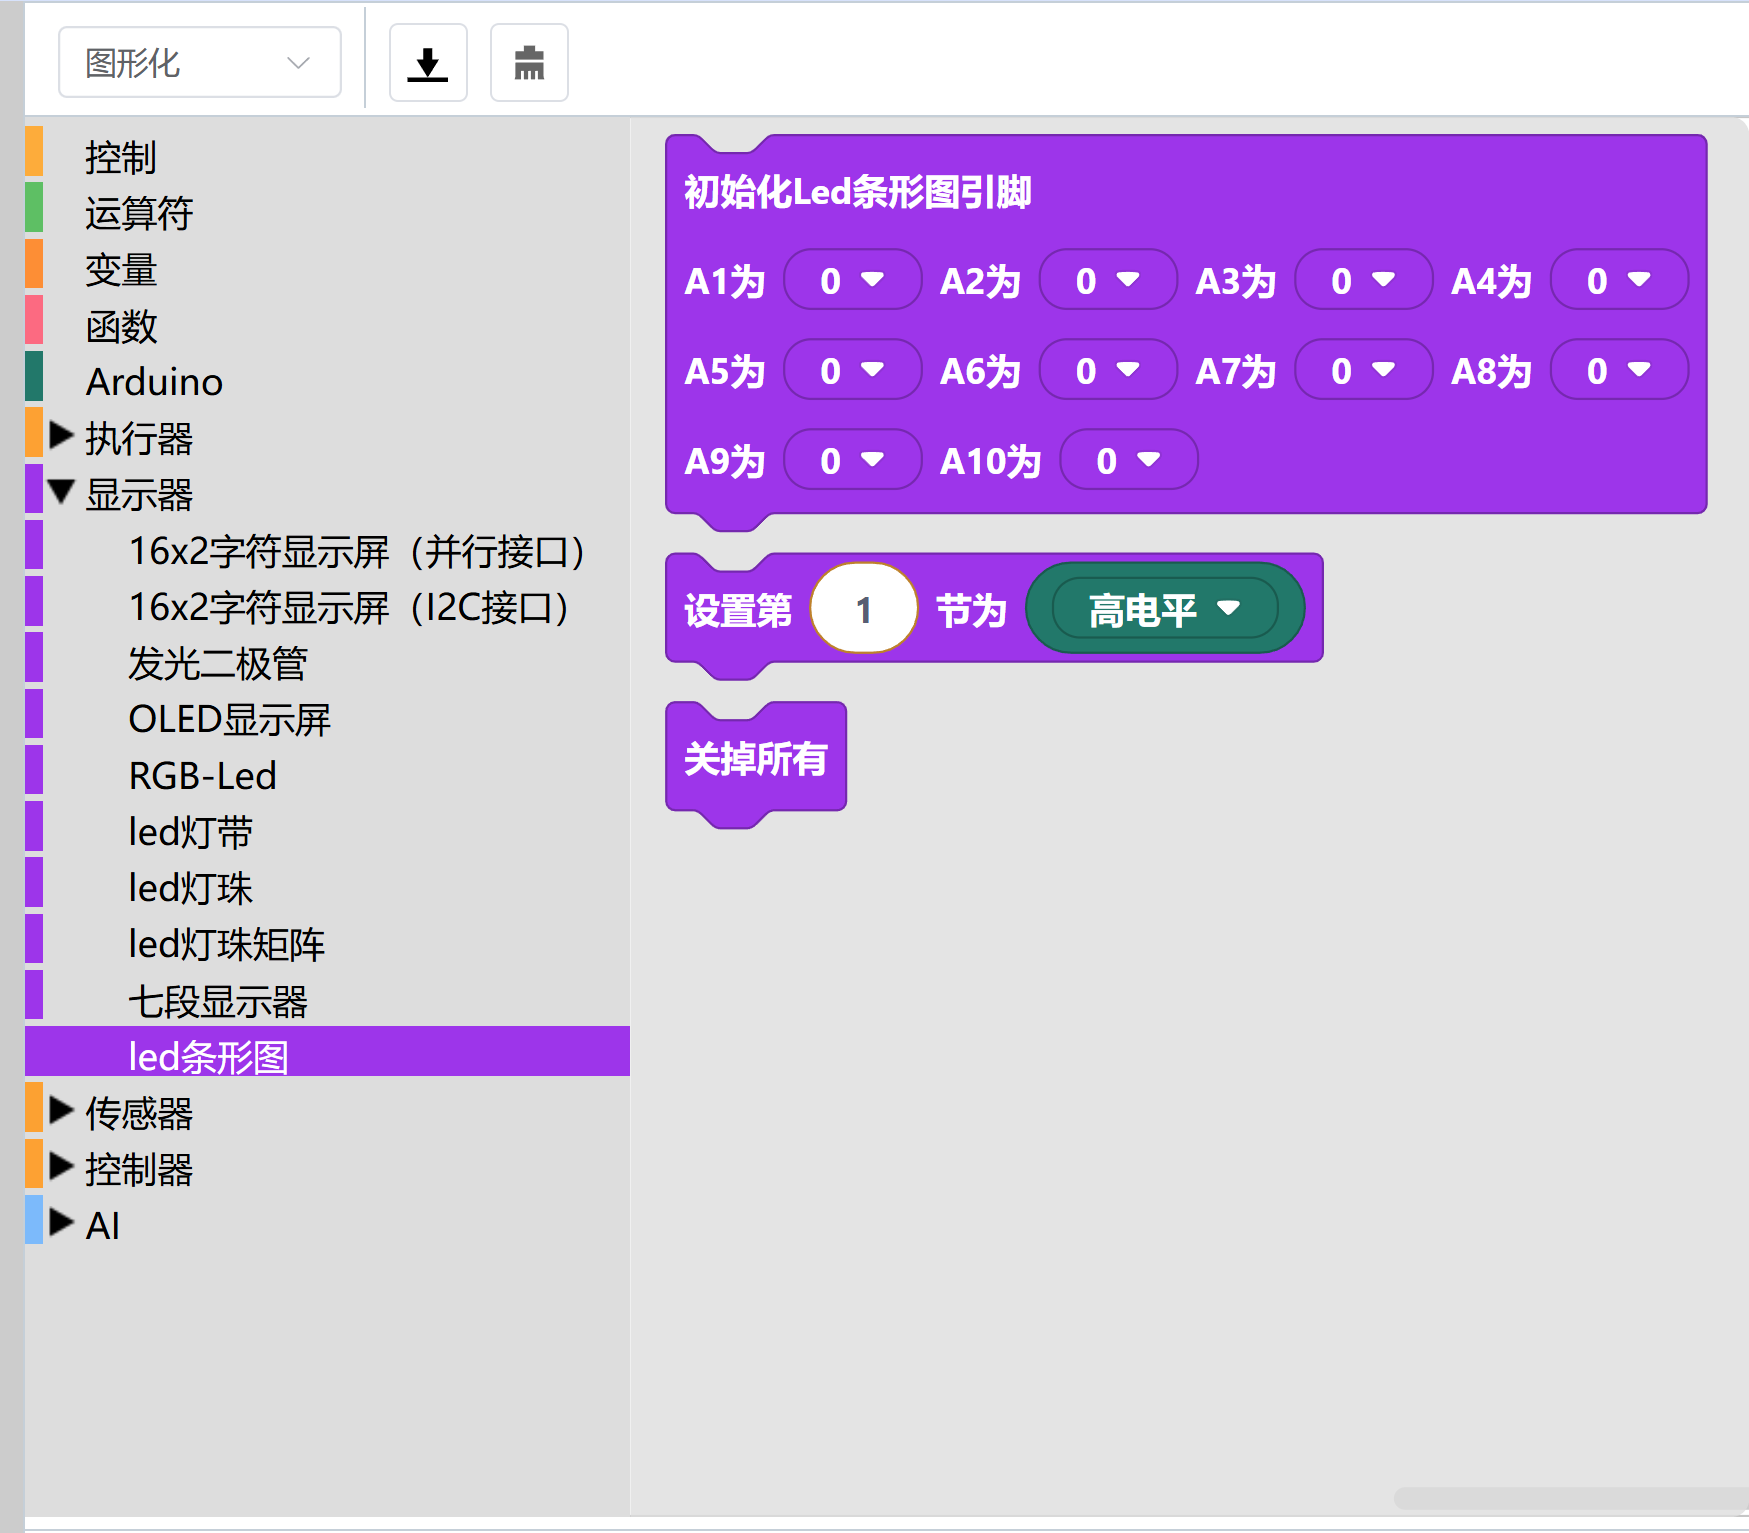
Task: Open the Arduino block category
Action: [154, 382]
